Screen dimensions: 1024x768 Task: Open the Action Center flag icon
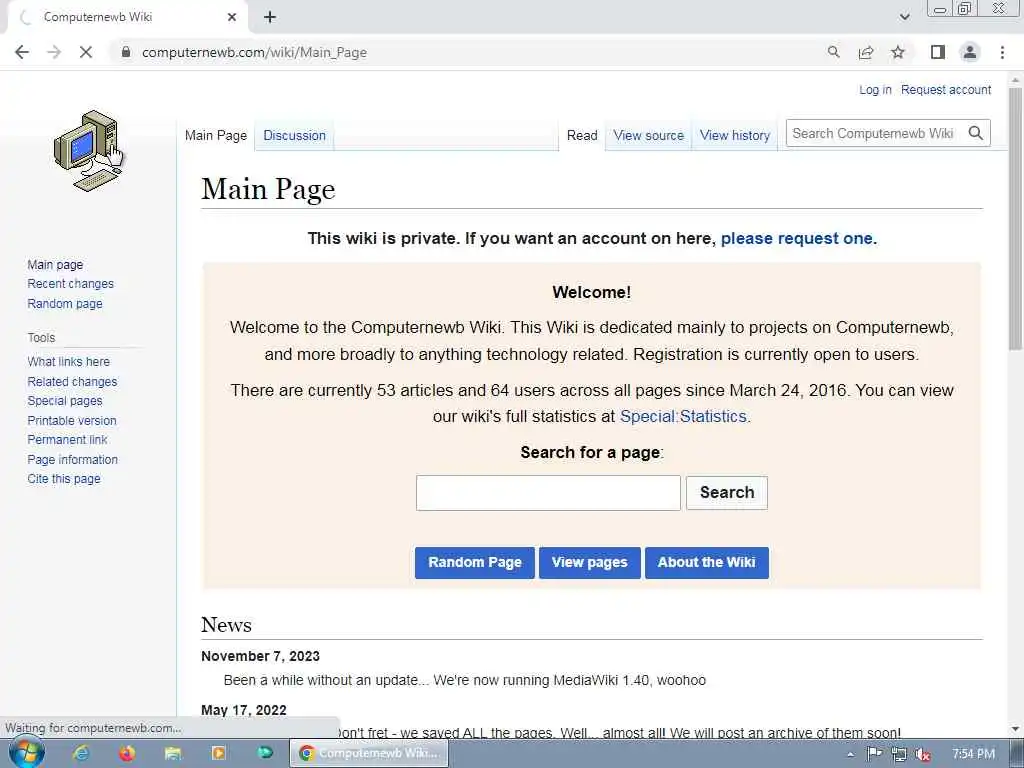pos(874,754)
